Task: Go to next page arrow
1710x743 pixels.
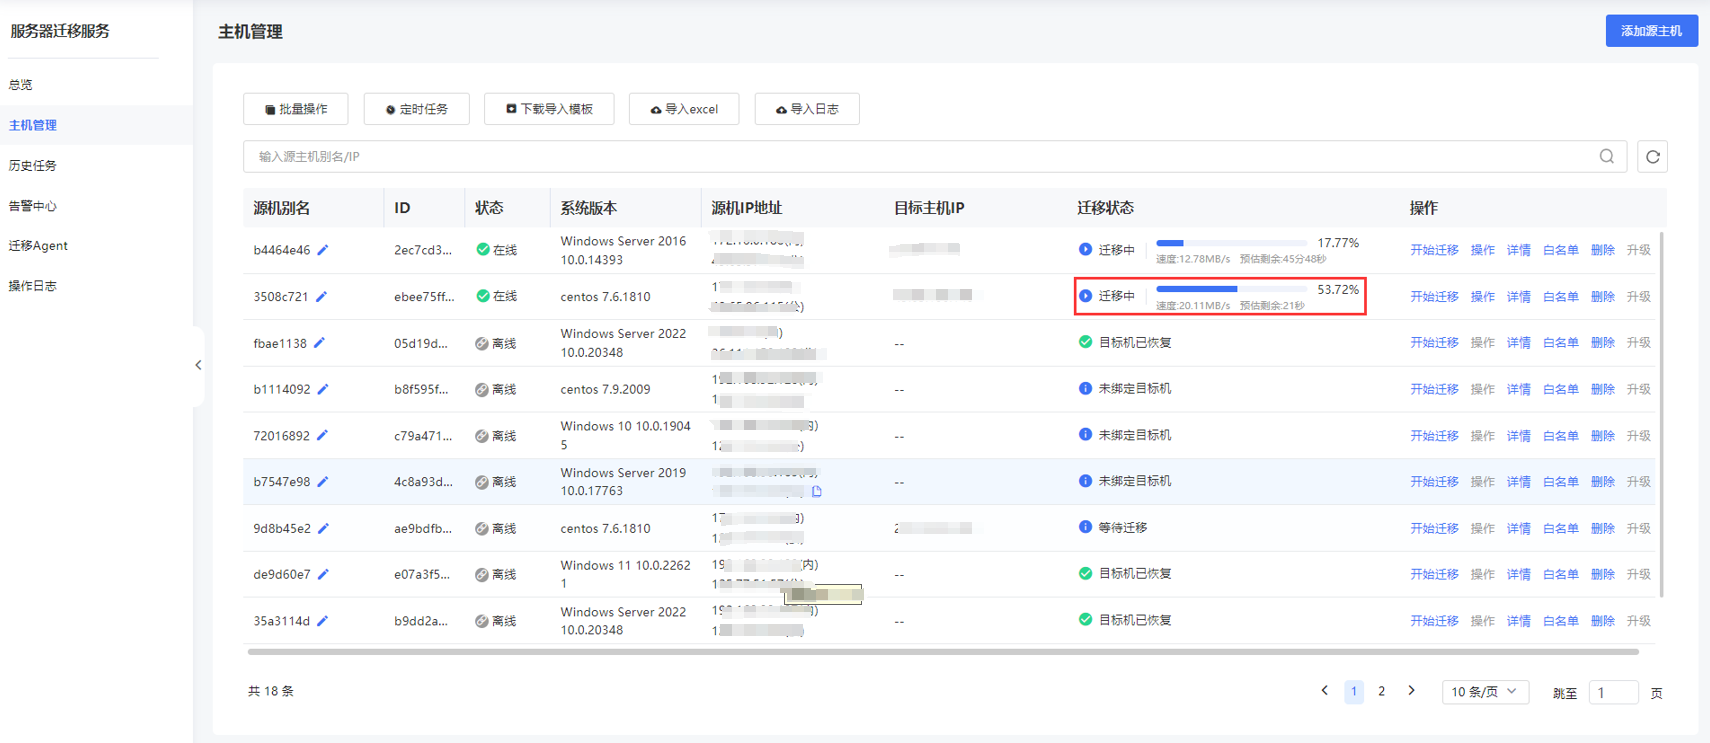Action: 1411,691
